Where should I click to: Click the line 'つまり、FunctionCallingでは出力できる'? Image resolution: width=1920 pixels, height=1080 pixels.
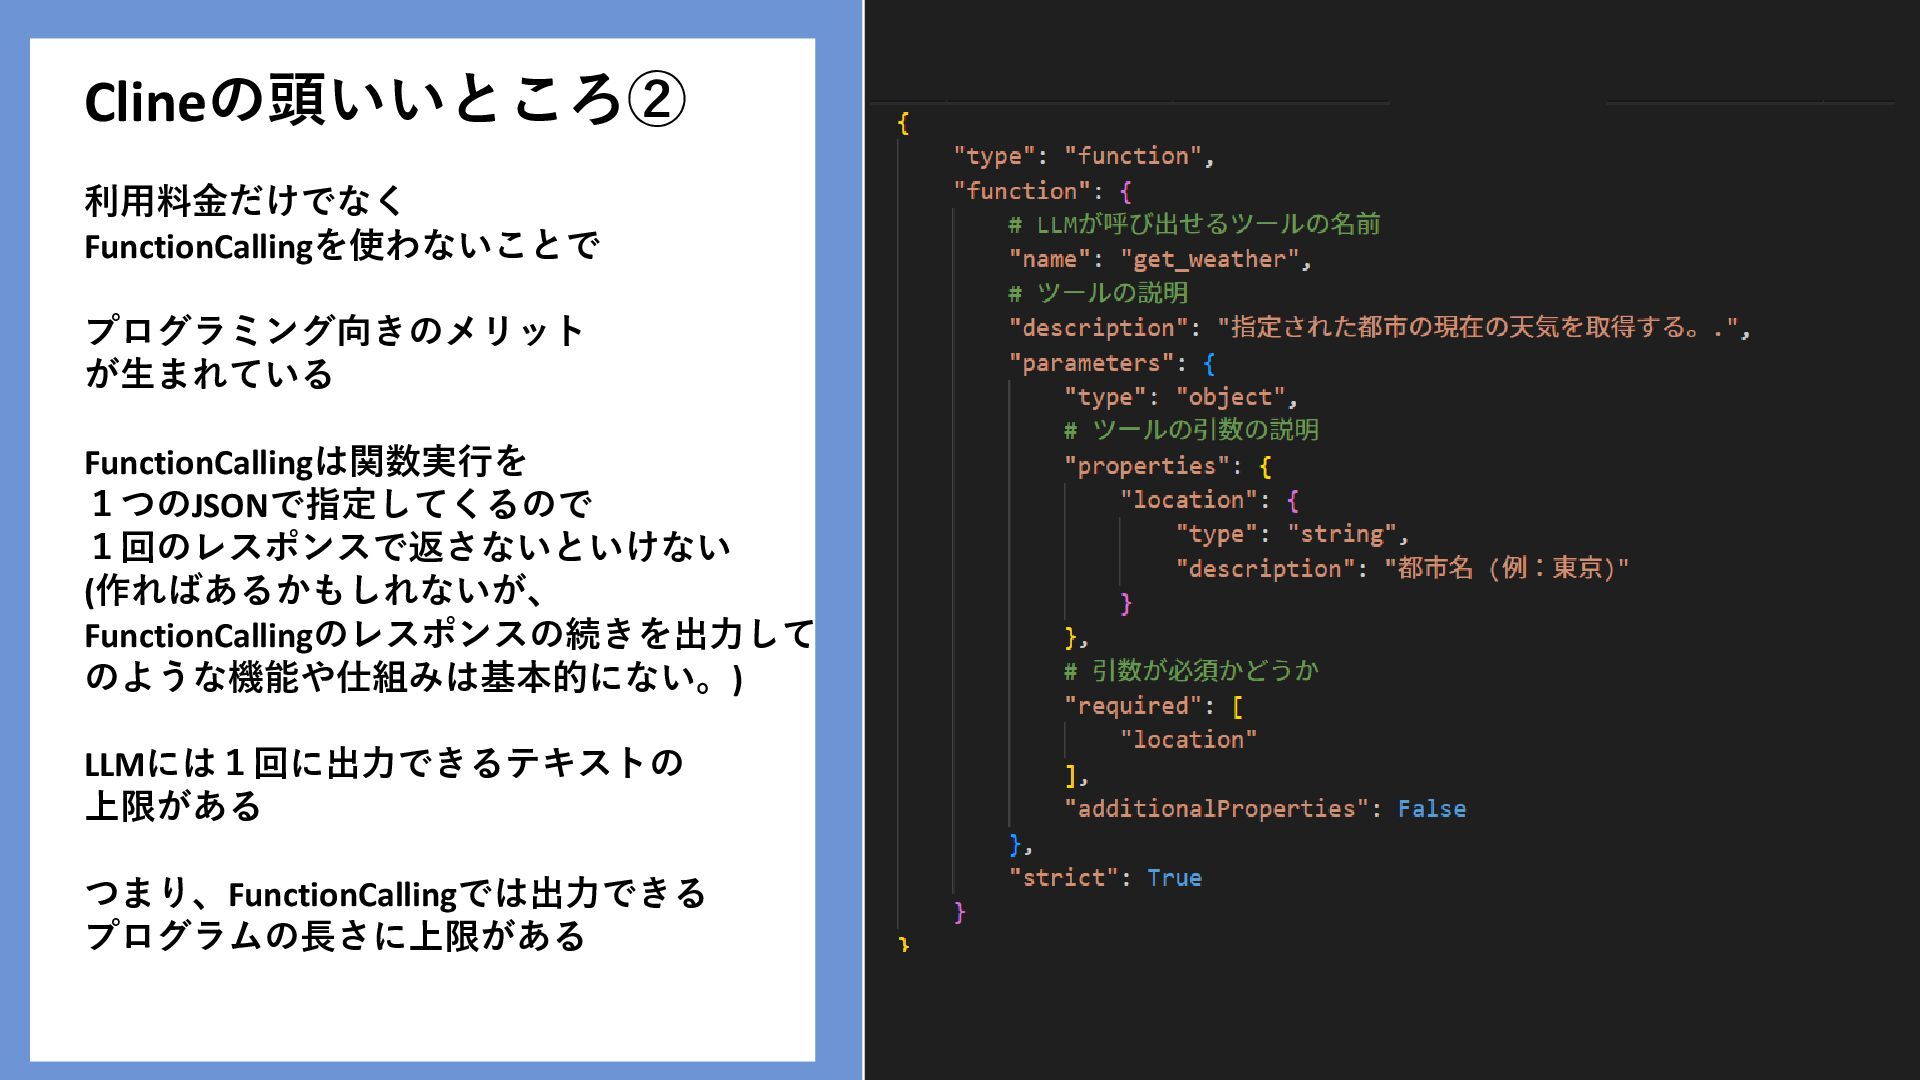[395, 893]
